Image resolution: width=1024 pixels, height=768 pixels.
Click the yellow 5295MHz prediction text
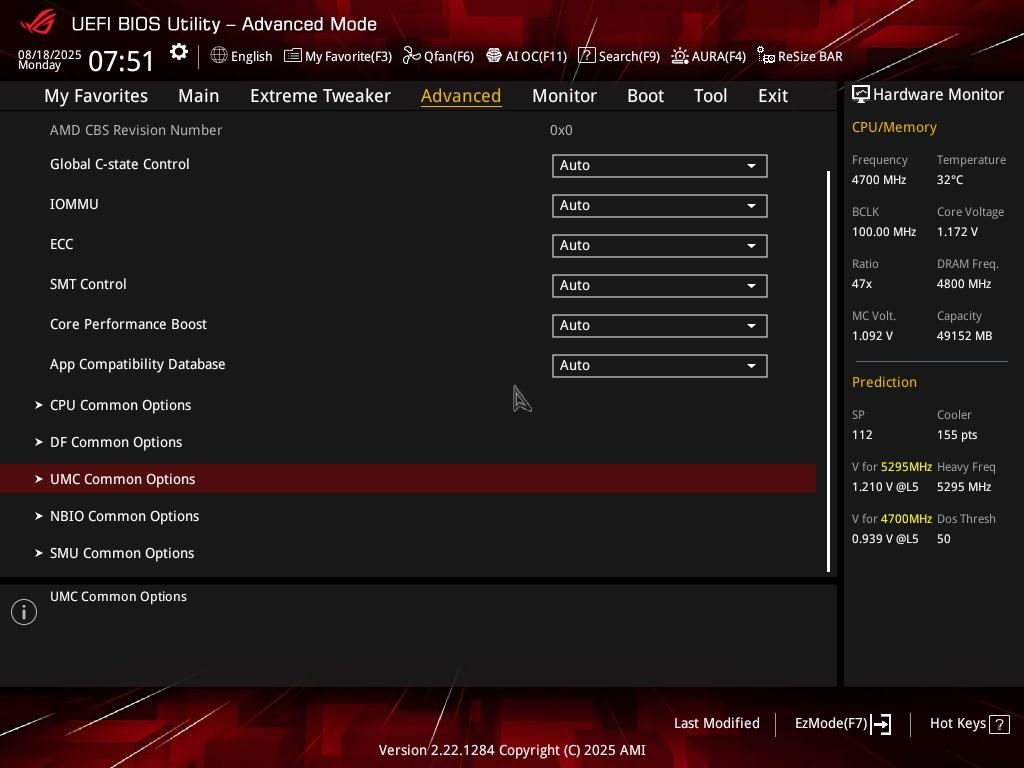tap(906, 467)
